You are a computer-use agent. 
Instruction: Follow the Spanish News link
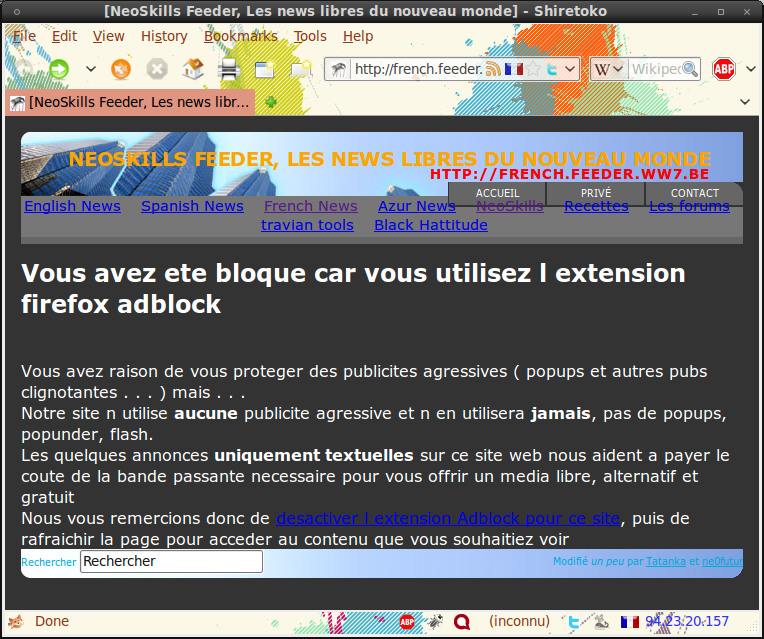(x=192, y=206)
